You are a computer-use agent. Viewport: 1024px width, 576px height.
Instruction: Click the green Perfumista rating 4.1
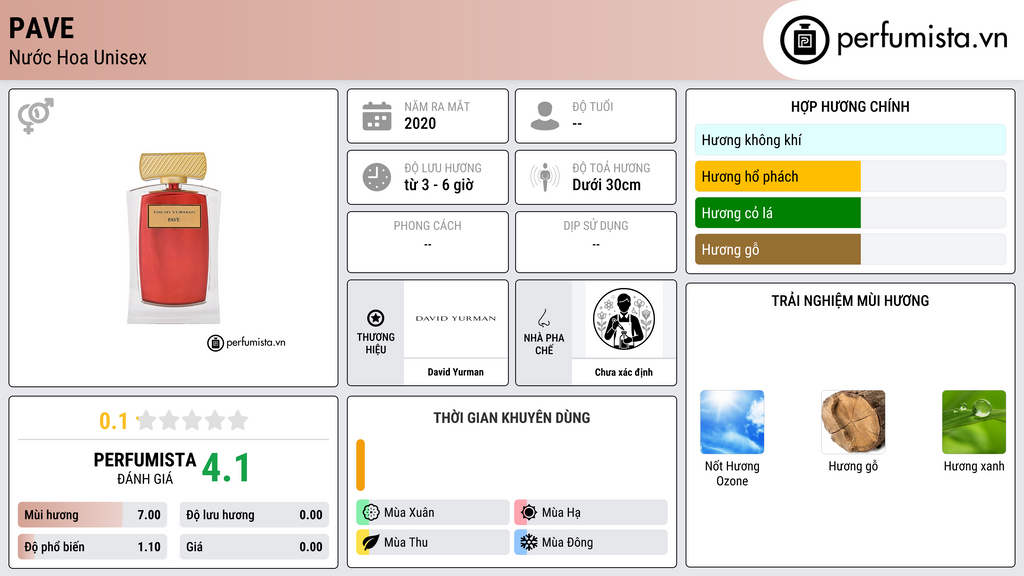click(x=226, y=468)
